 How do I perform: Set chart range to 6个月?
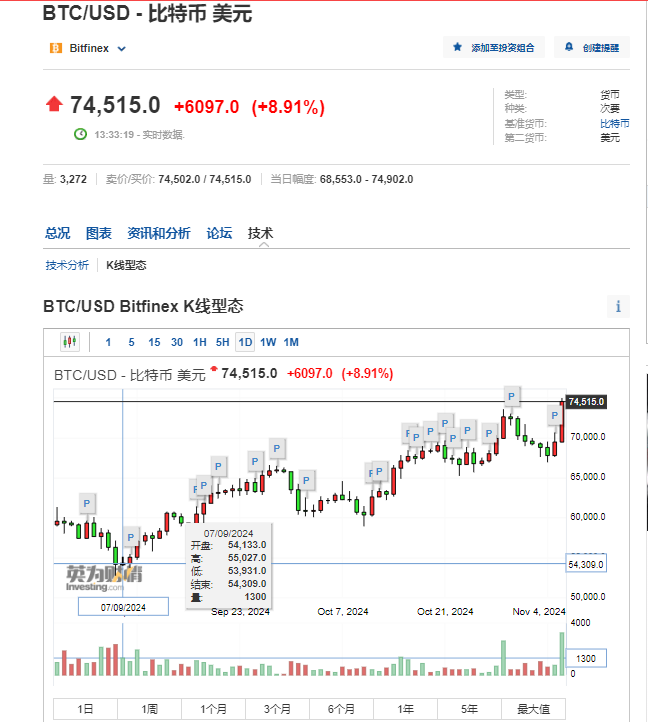pyautogui.click(x=341, y=709)
